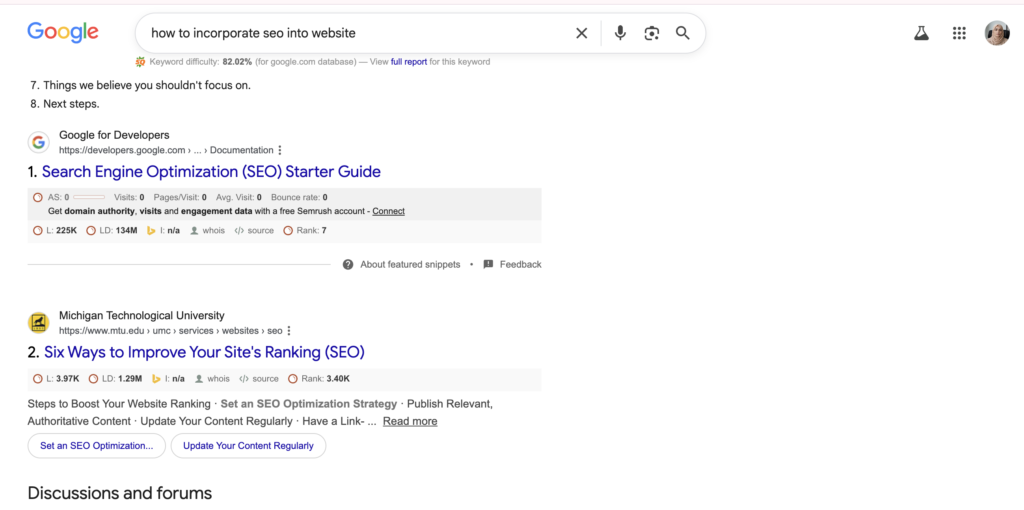The height and width of the screenshot is (510, 1024).
Task: Open the more options dots for Google for Developers result
Action: (280, 150)
